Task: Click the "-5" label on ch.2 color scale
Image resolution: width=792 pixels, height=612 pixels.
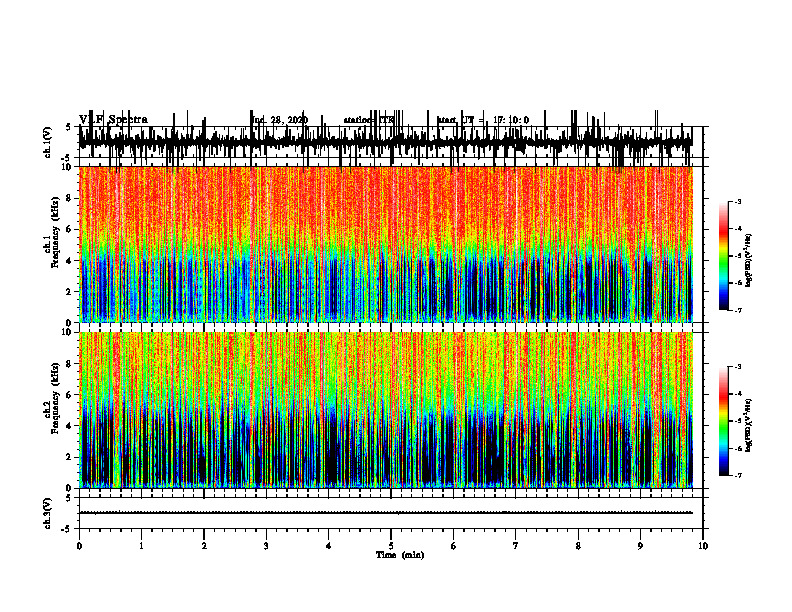Action: pyautogui.click(x=738, y=422)
